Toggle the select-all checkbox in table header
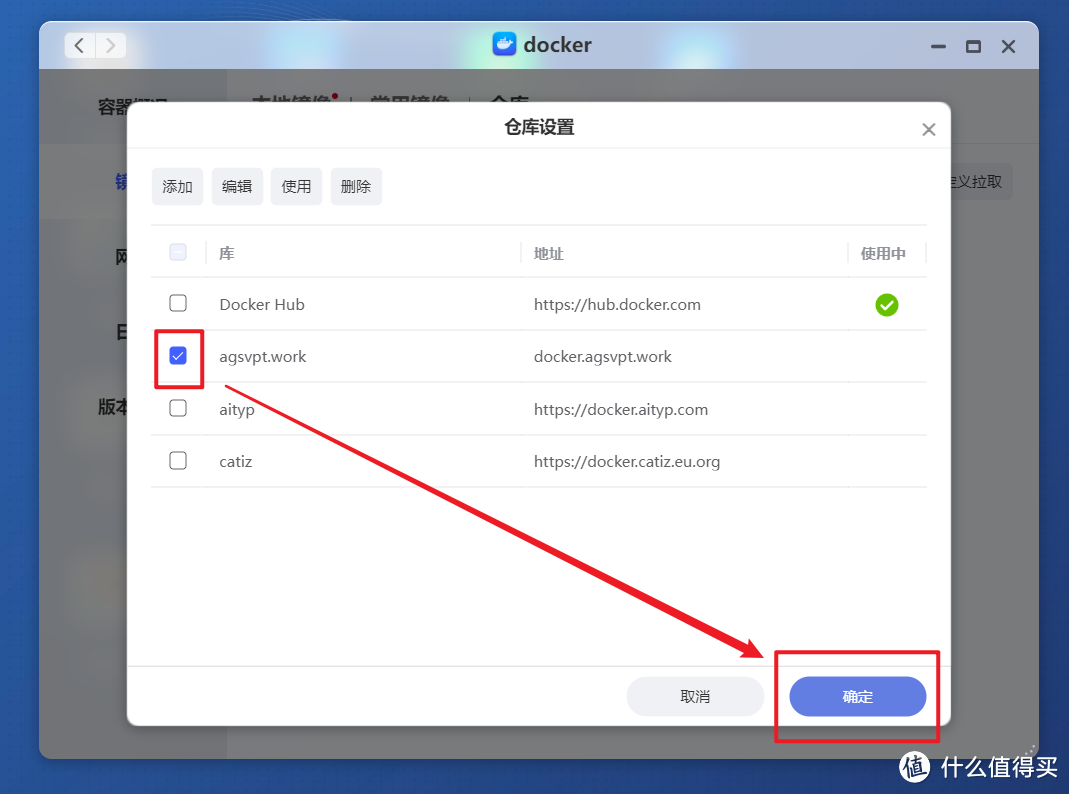Screen dimensions: 1069x794 click(x=178, y=252)
